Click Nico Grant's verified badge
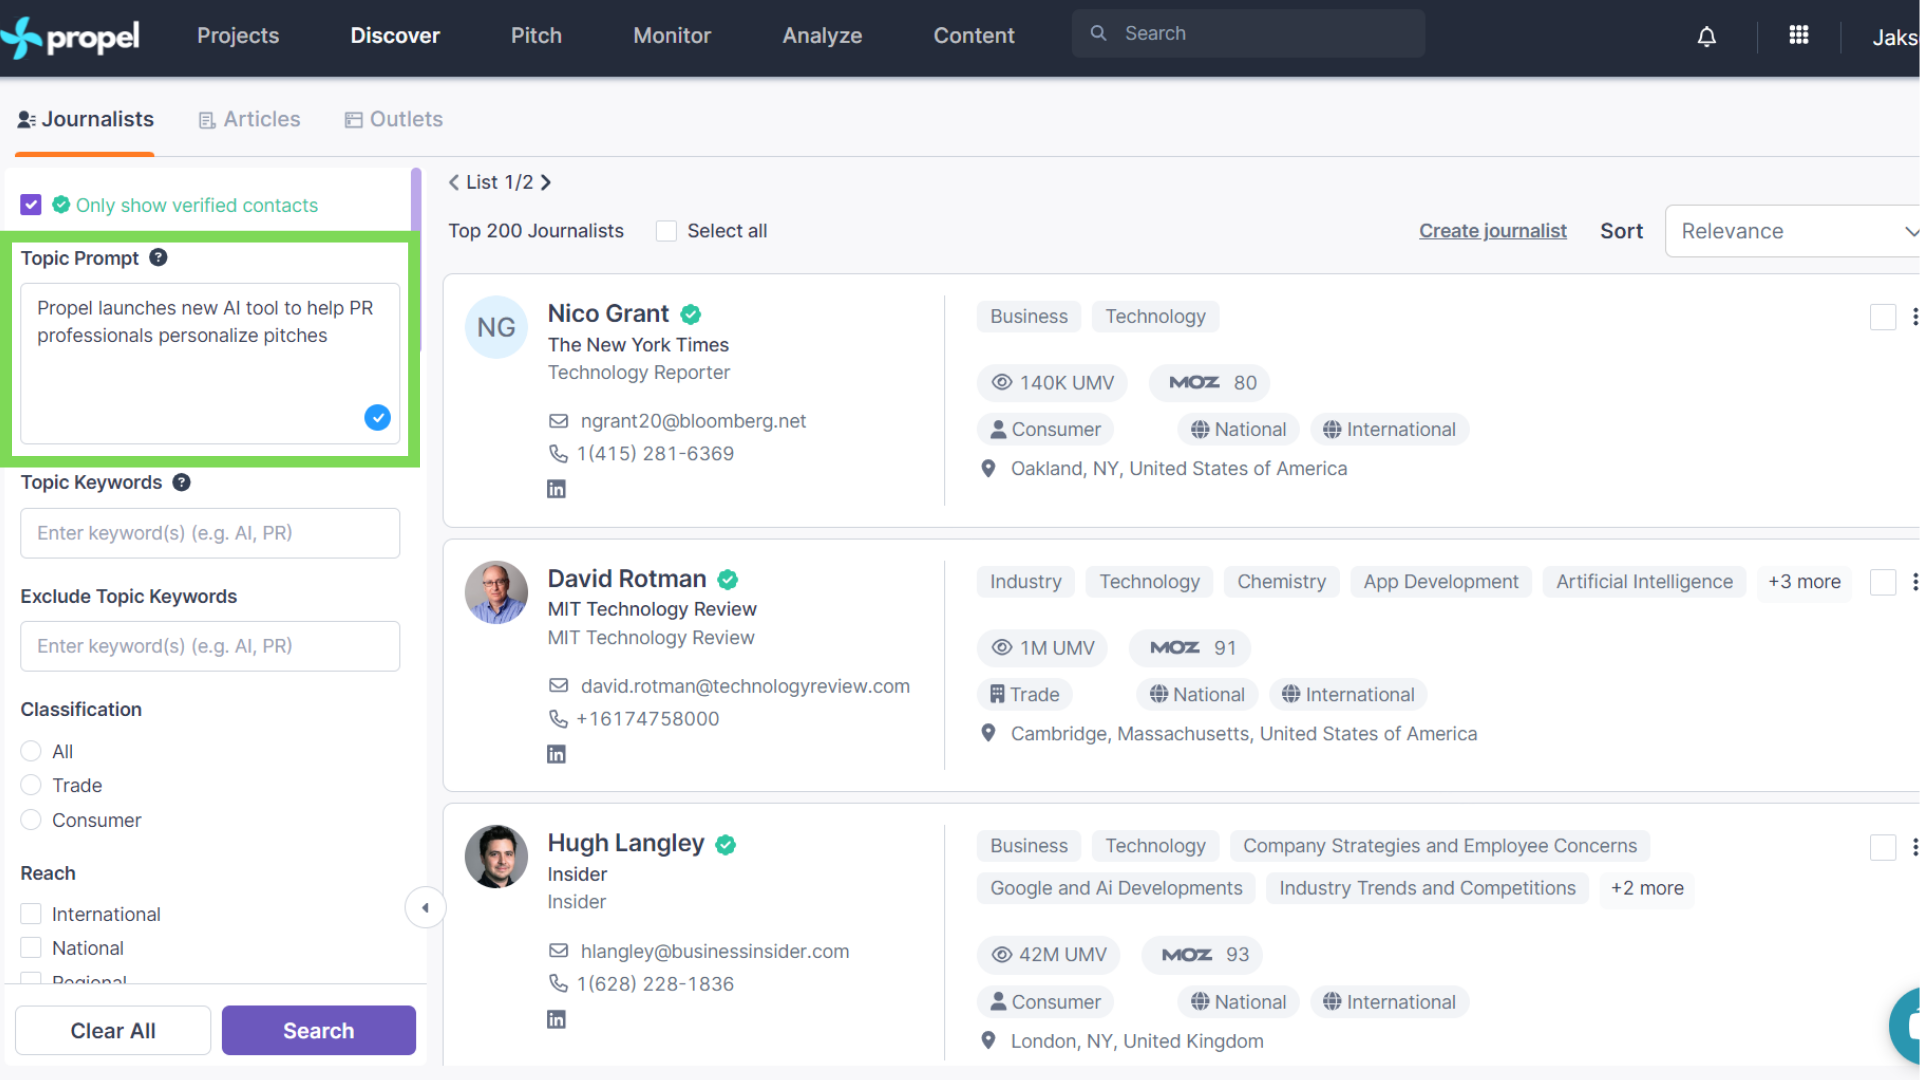The height and width of the screenshot is (1080, 1920). coord(690,314)
